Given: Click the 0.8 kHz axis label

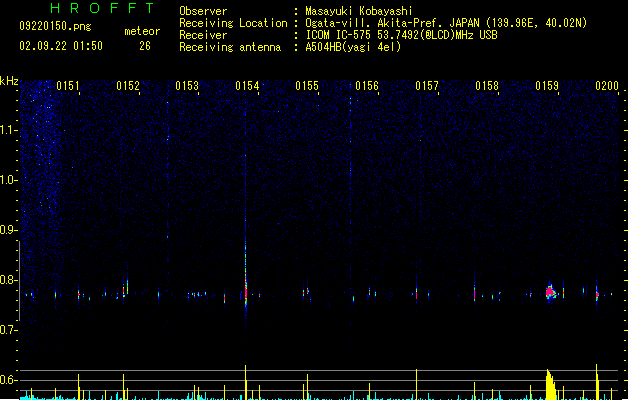Looking at the screenshot, I should pyautogui.click(x=8, y=280).
